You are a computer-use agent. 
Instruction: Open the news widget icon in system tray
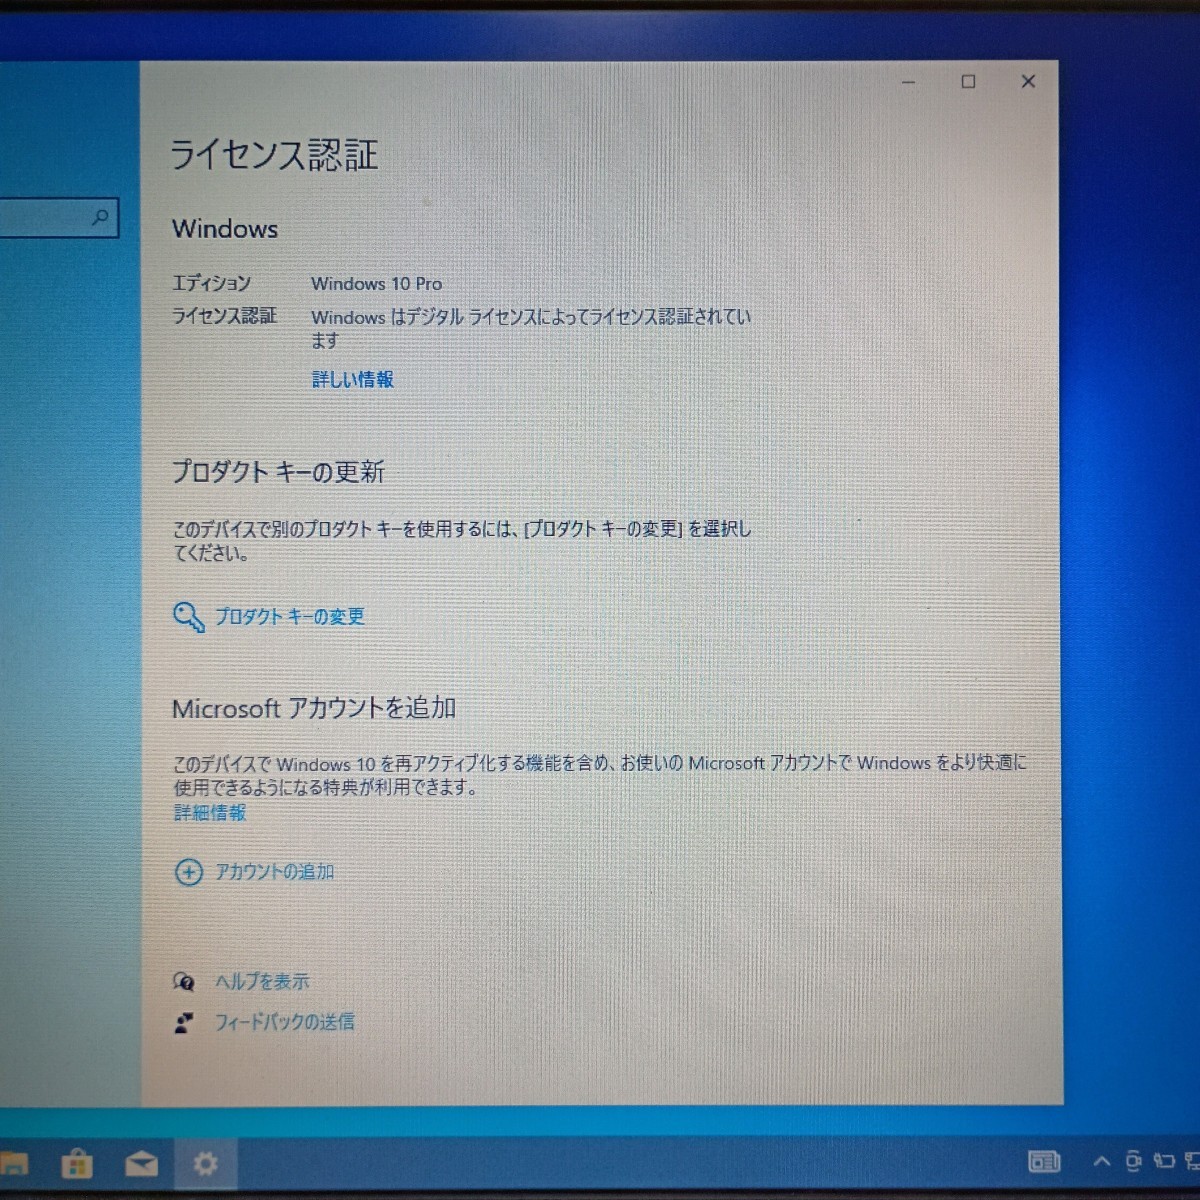[1044, 1162]
